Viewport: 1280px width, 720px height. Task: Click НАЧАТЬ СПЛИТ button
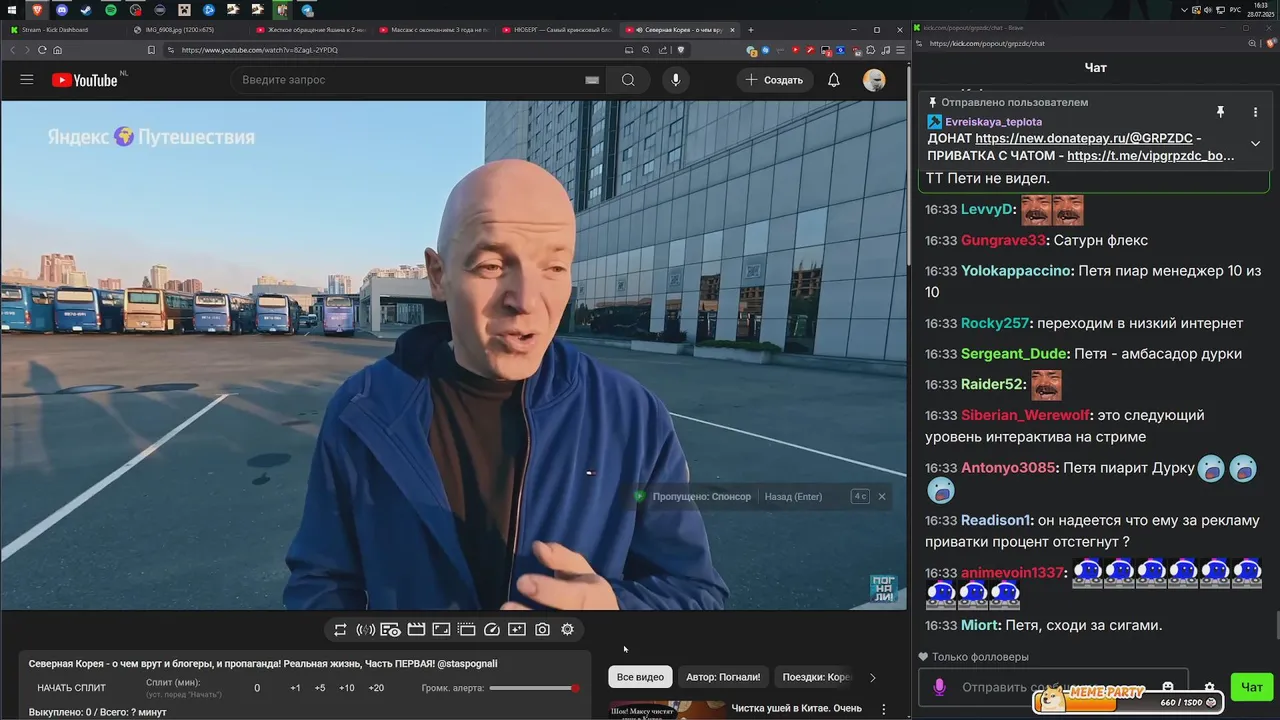click(x=71, y=688)
